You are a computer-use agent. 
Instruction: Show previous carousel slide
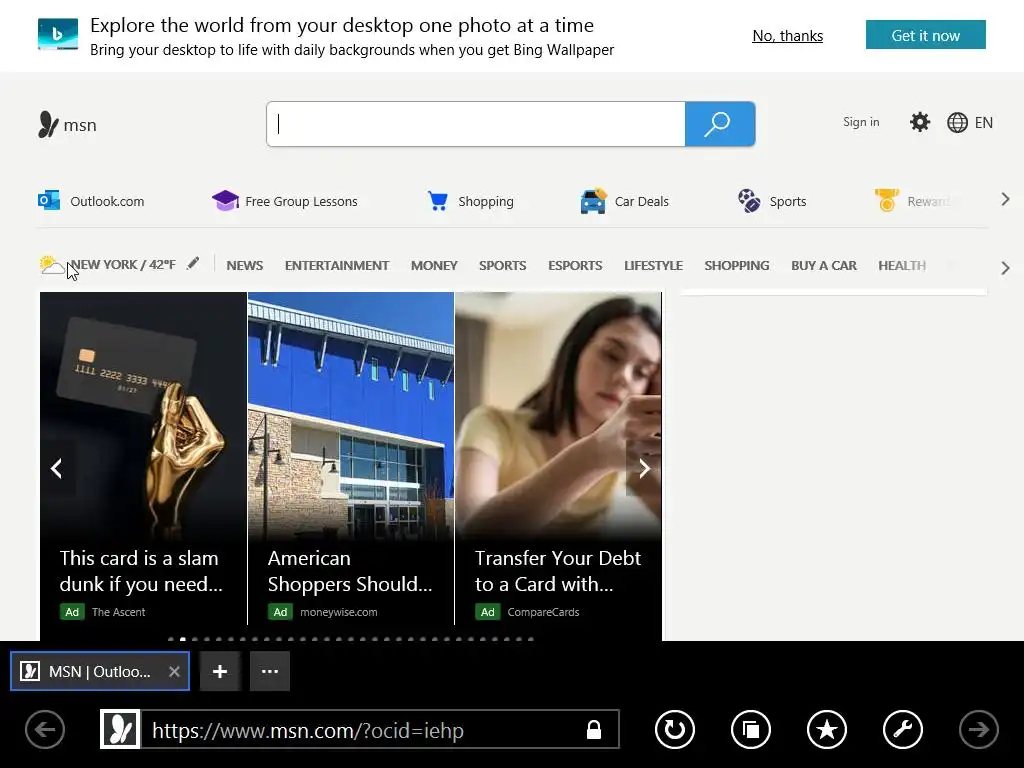point(57,468)
